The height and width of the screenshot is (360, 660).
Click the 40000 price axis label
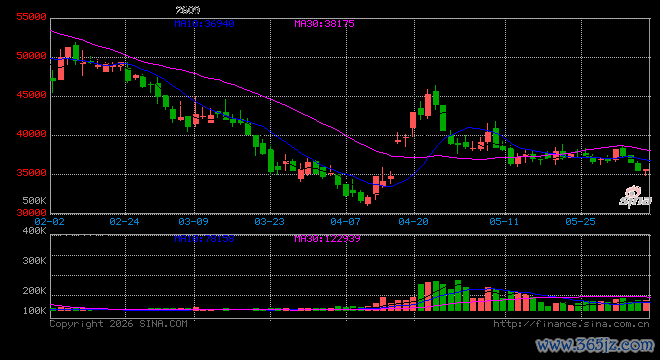coord(31,134)
